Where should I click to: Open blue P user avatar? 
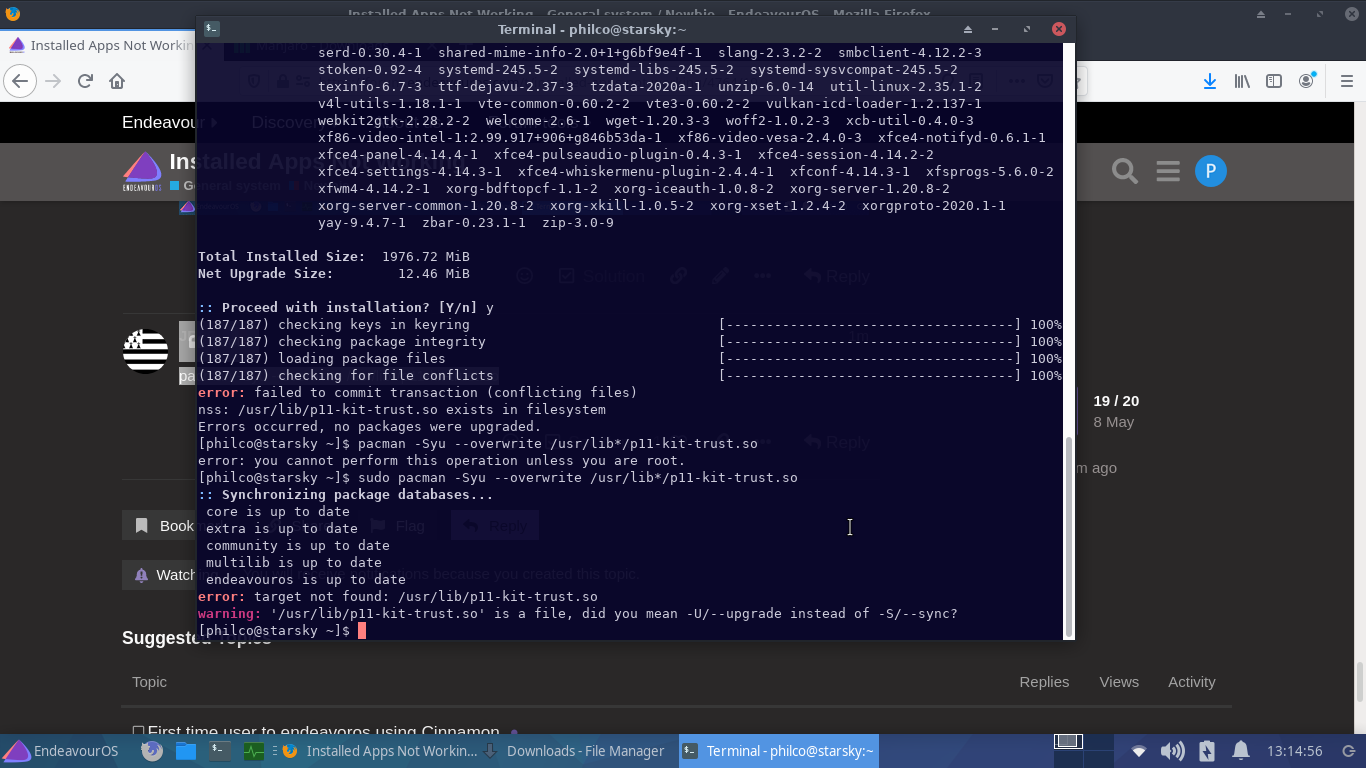[x=1211, y=171]
